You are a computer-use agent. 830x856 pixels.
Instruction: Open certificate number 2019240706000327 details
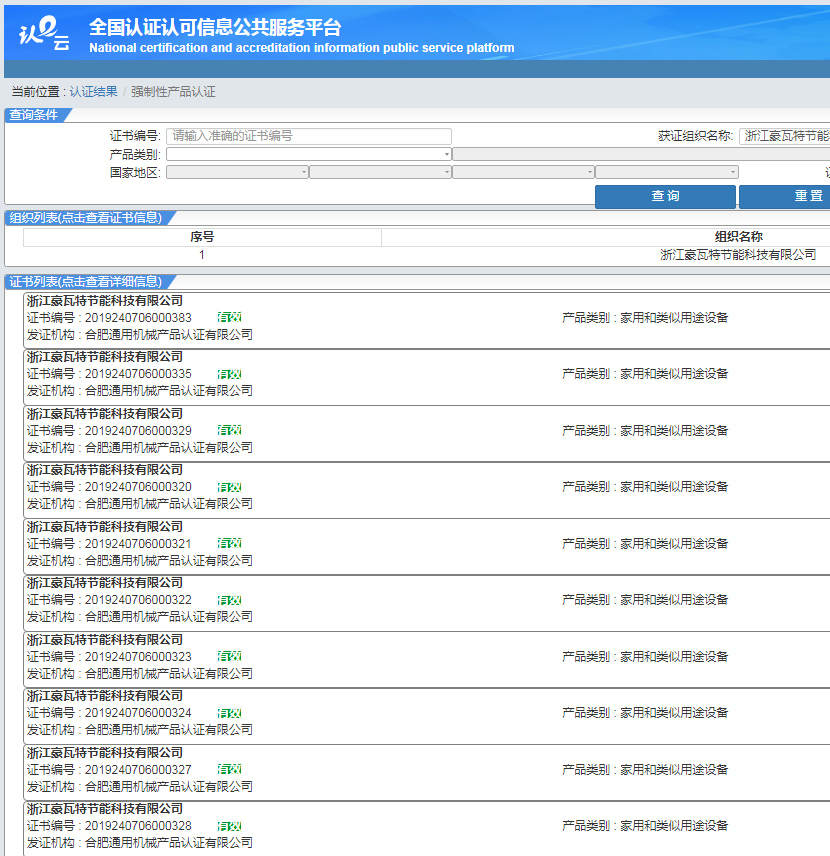click(x=138, y=770)
